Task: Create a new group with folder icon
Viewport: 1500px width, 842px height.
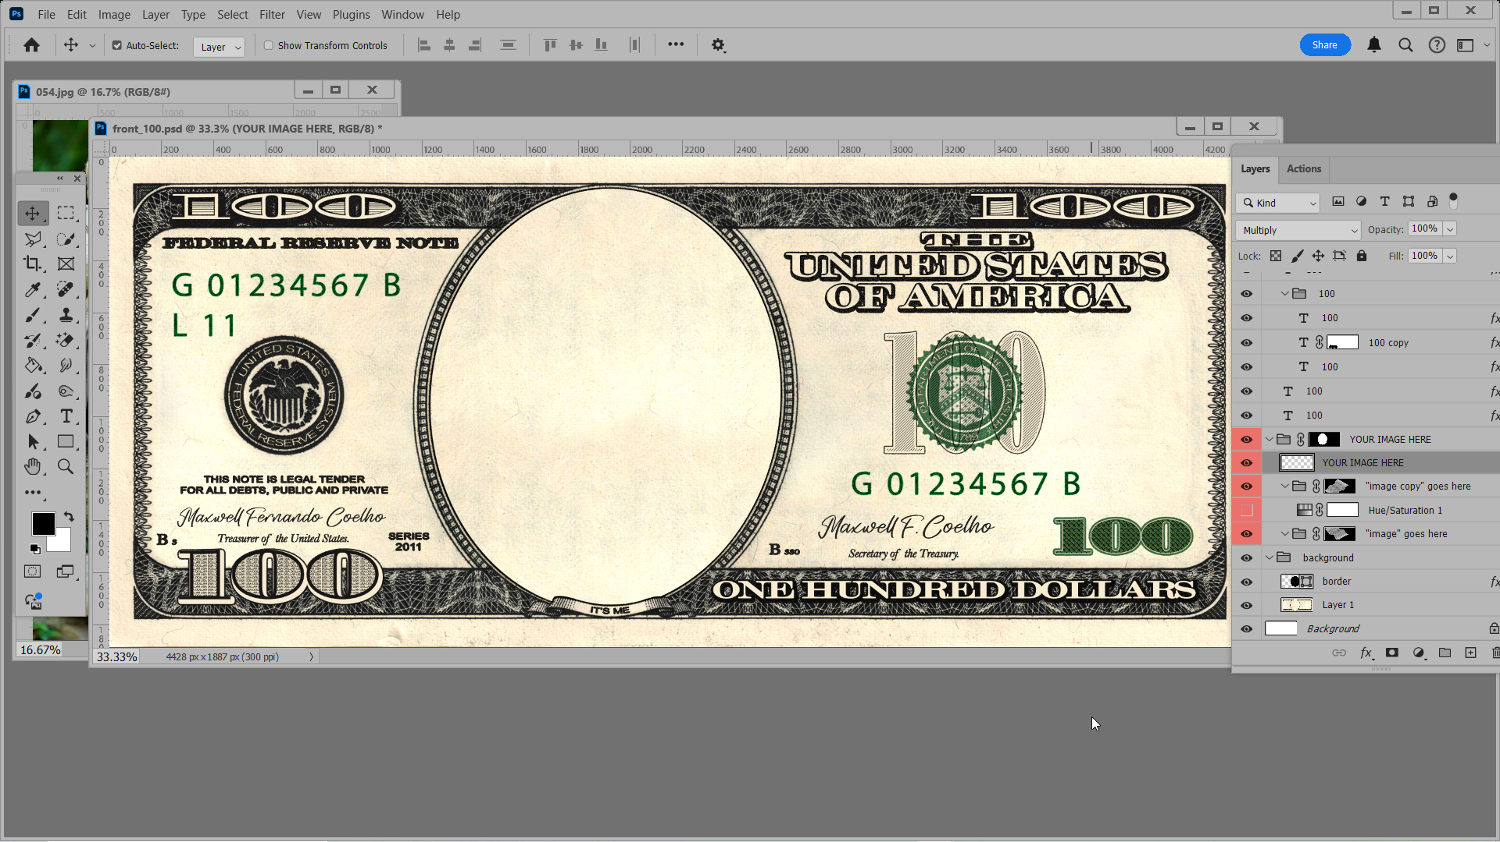Action: pyautogui.click(x=1445, y=653)
